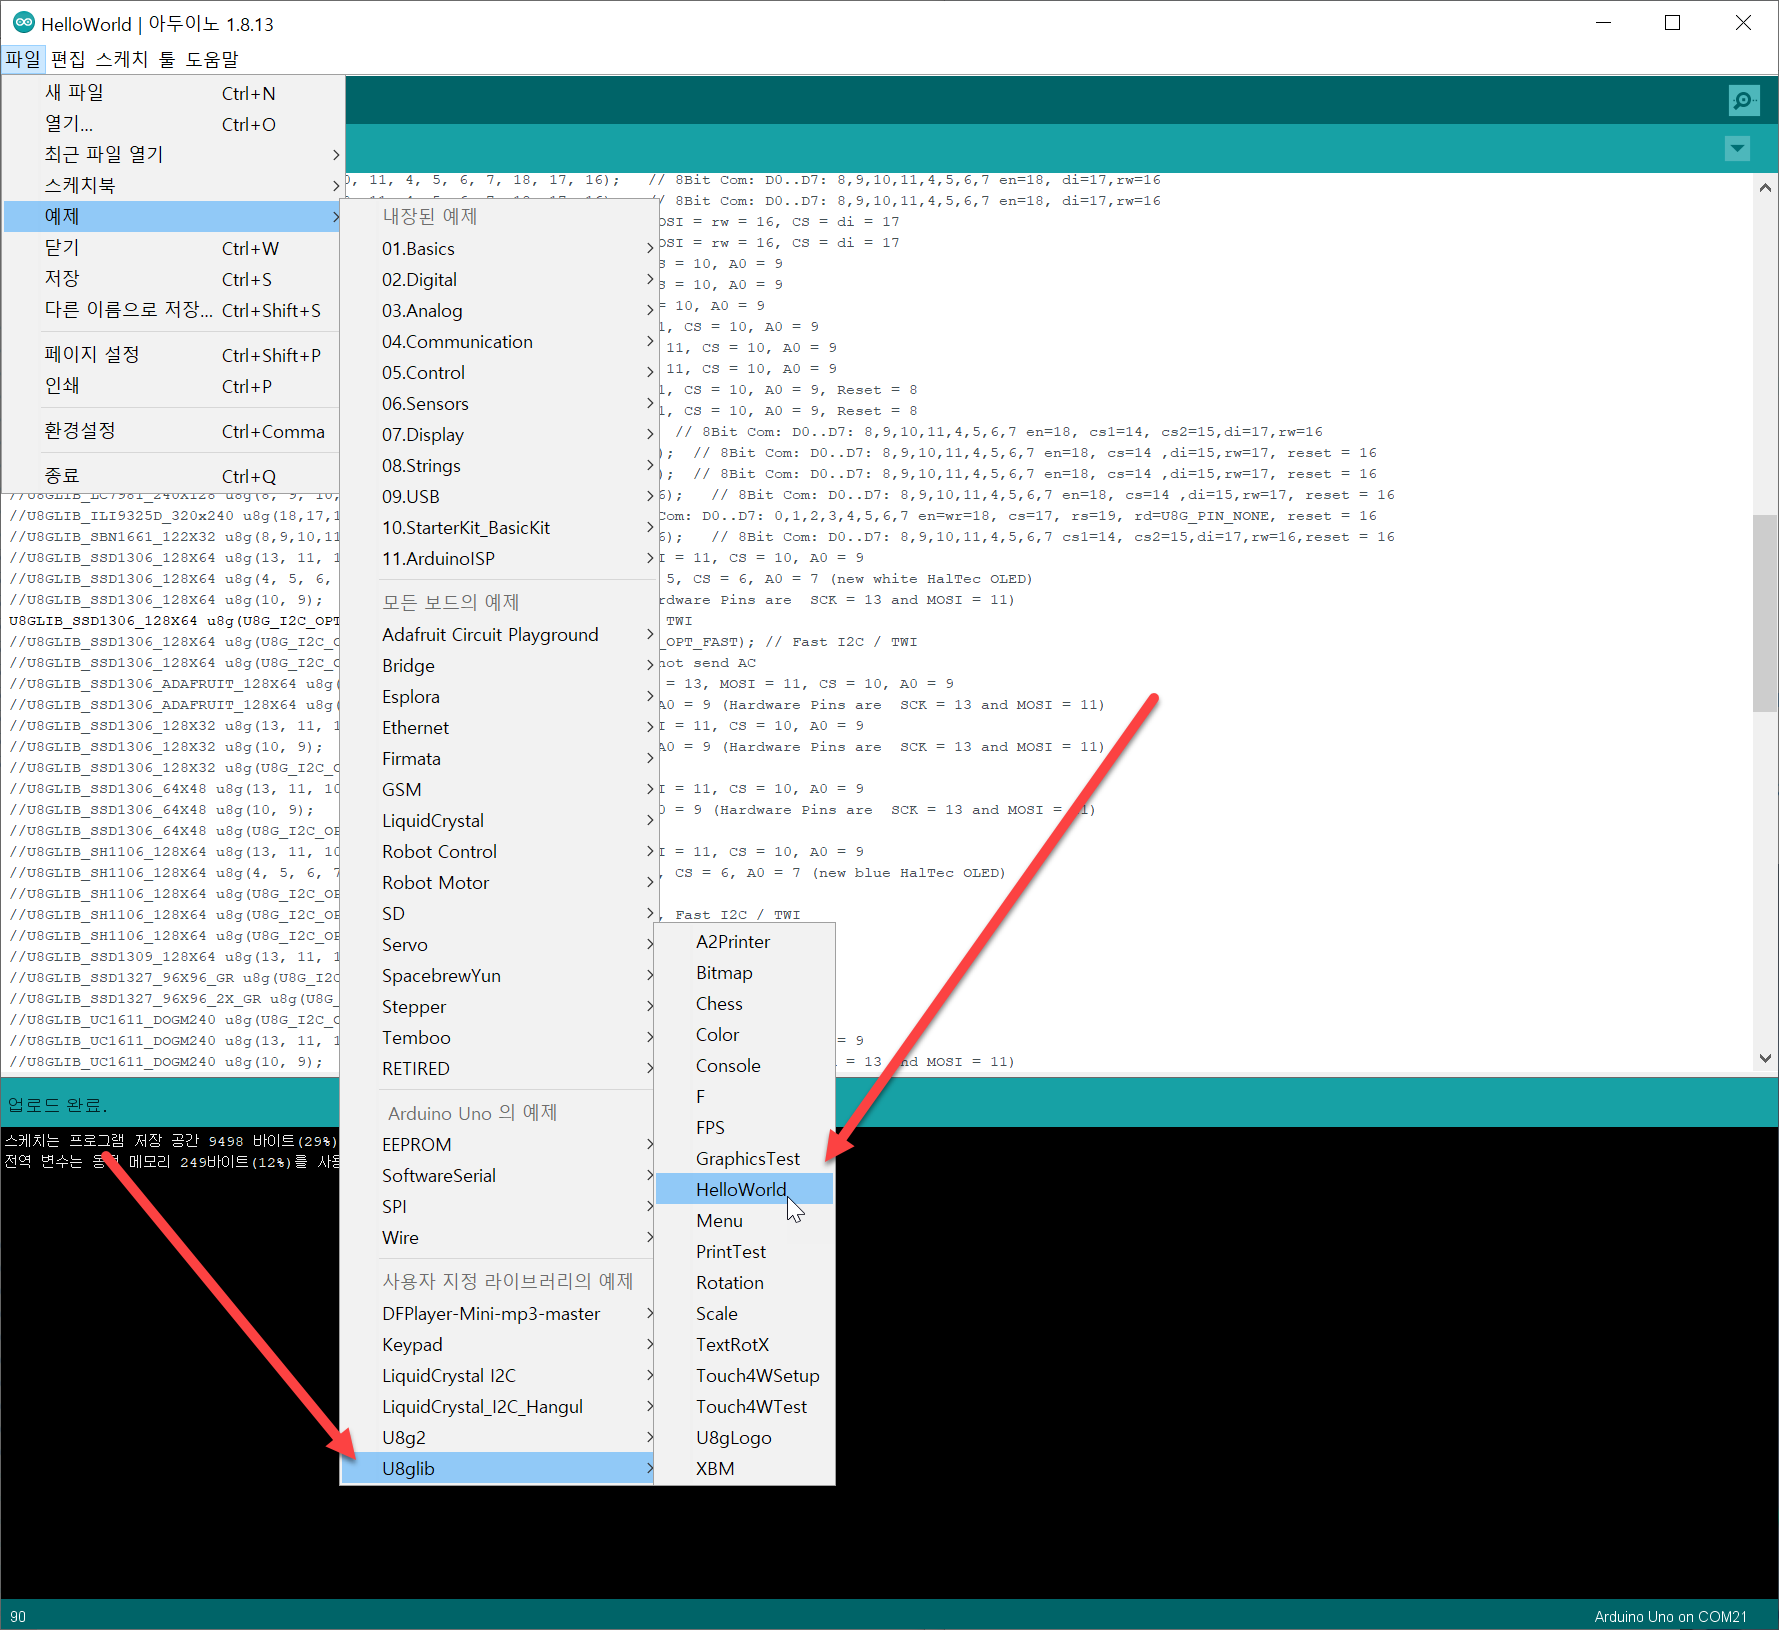Expand 05.Control examples
Viewport: 1779px width, 1630px height.
coord(497,373)
